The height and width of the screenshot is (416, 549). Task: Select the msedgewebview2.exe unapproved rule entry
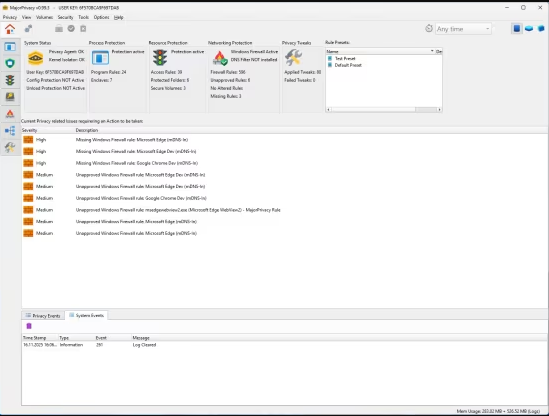point(284,210)
